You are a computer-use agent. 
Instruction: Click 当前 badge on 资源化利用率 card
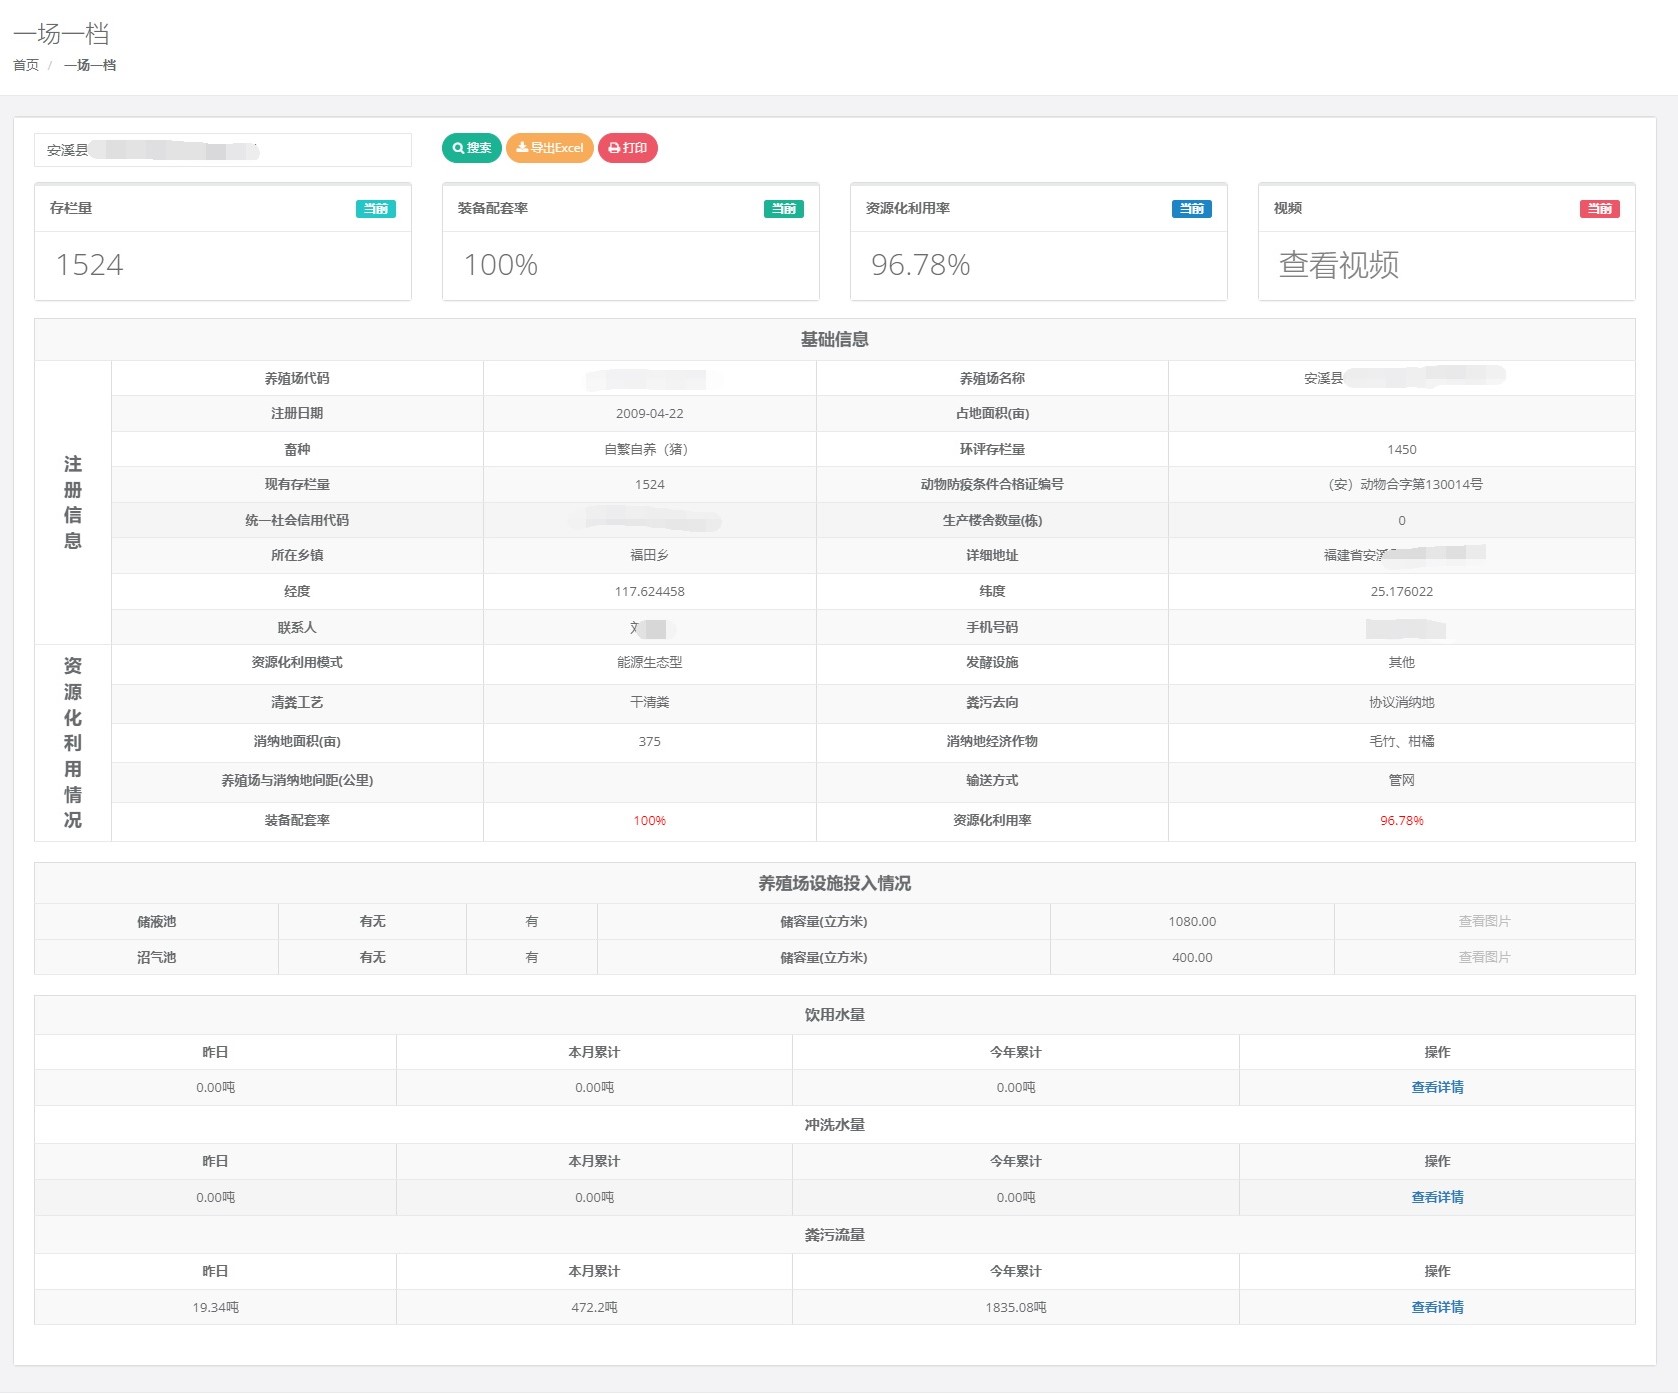tap(1191, 209)
